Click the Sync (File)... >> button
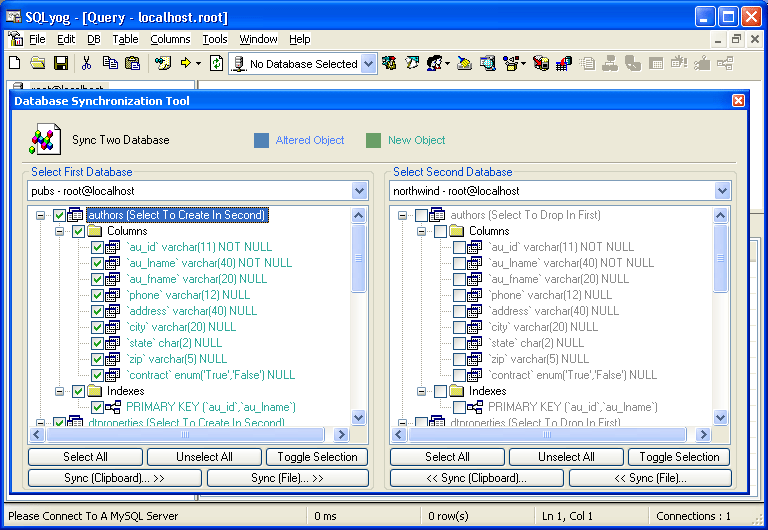 tap(288, 478)
